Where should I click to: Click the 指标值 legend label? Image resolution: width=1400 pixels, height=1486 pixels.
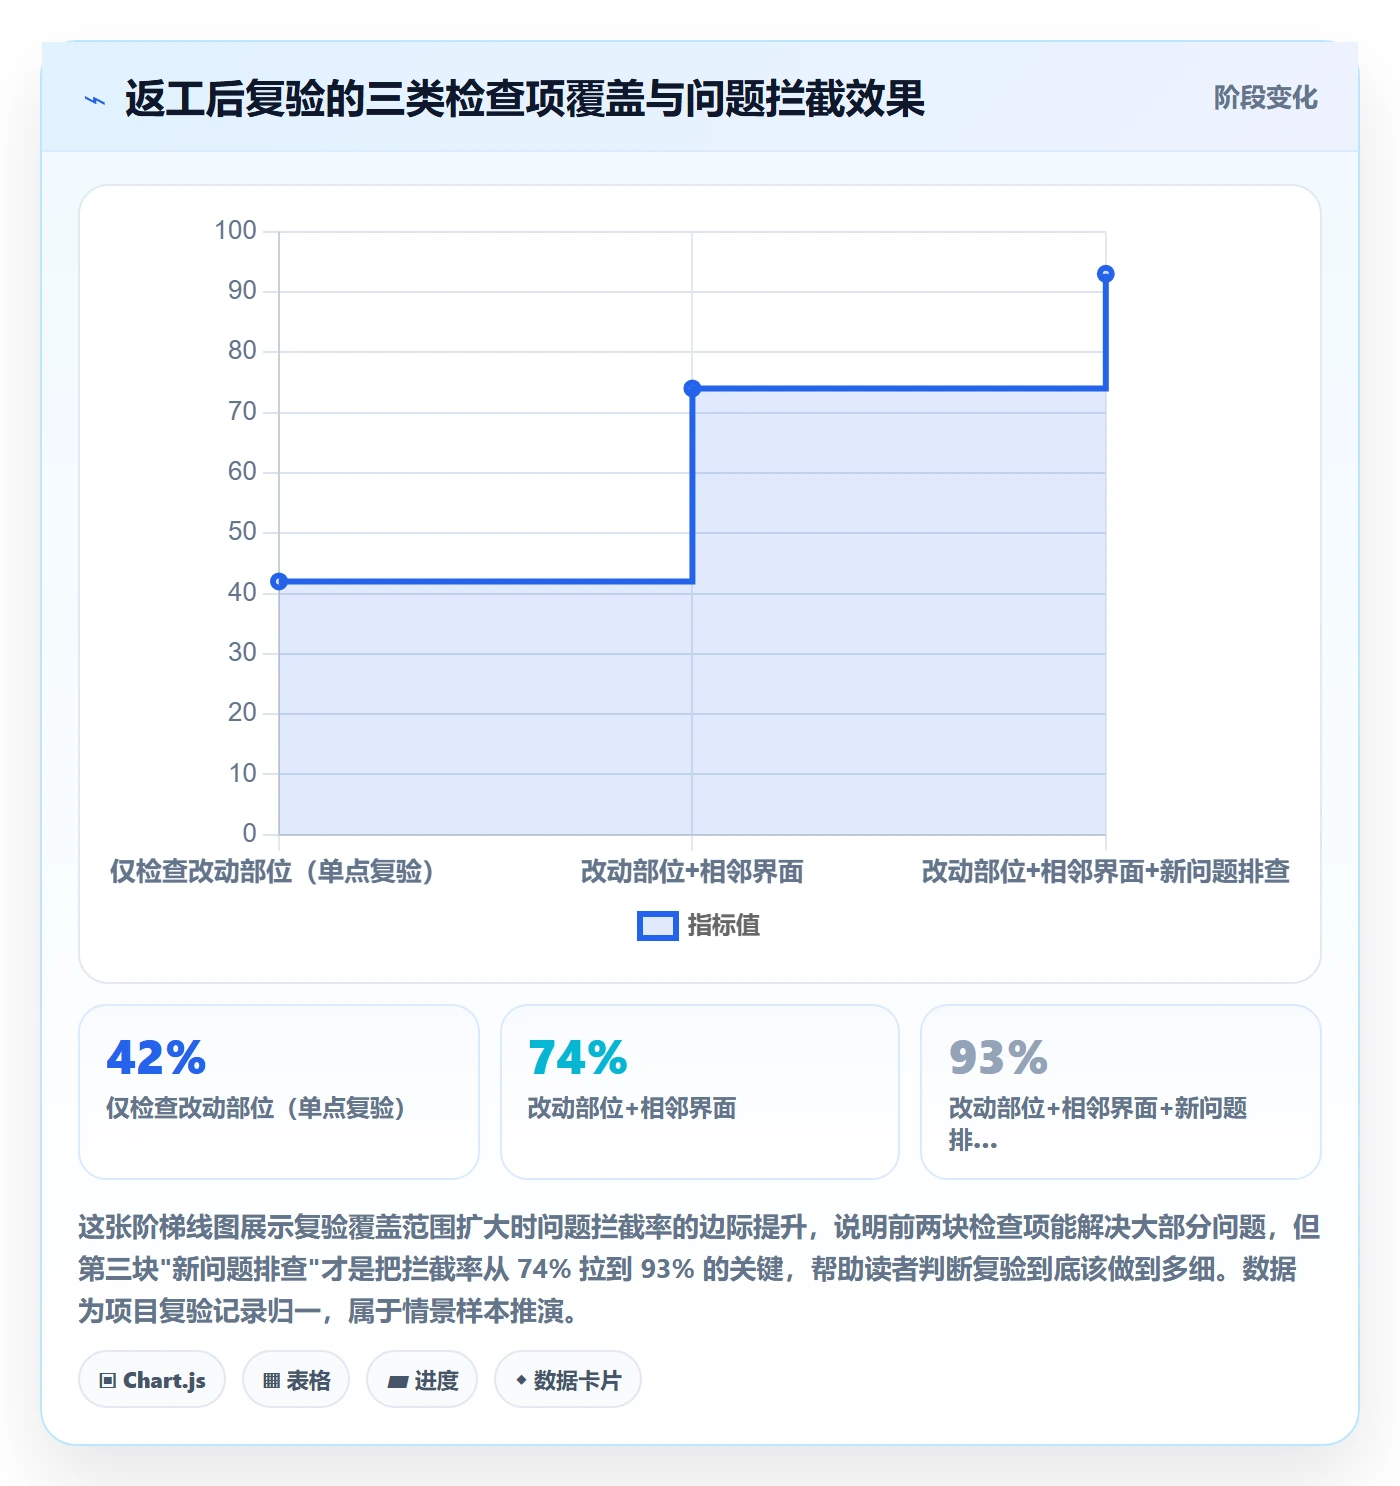pyautogui.click(x=723, y=926)
